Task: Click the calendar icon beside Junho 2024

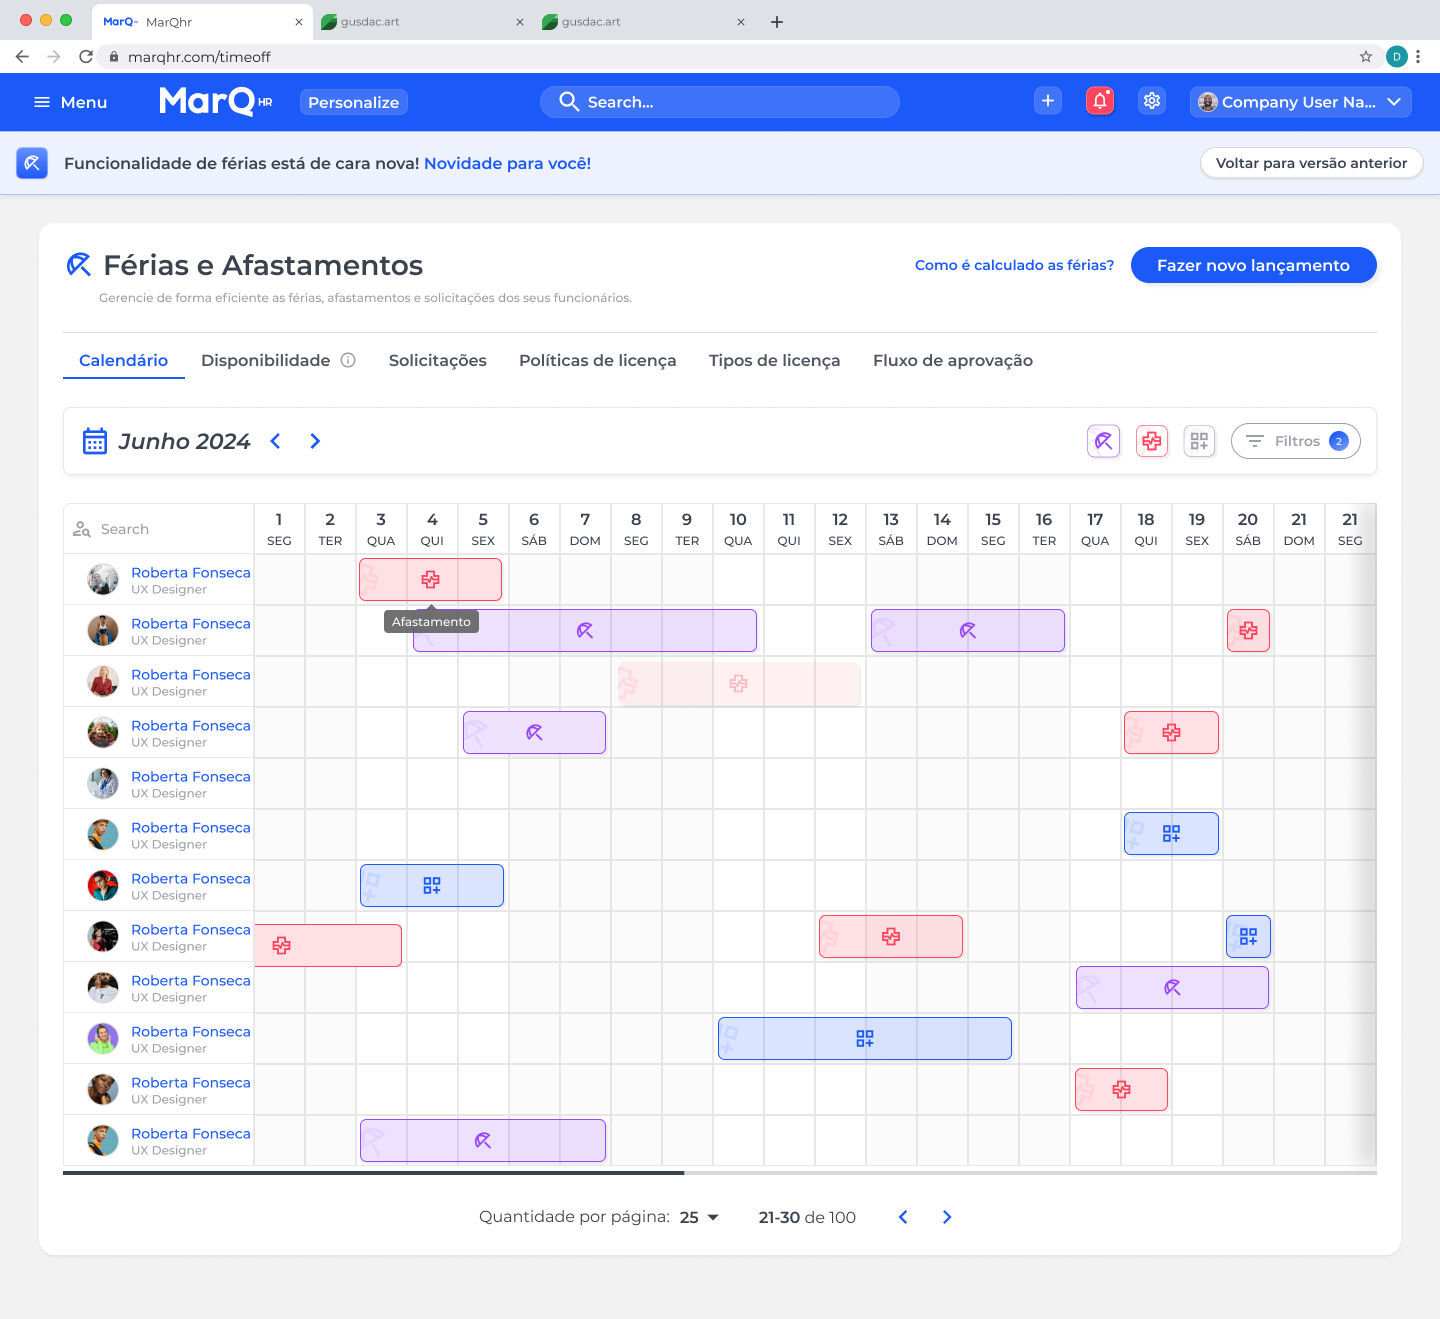Action: 95,441
